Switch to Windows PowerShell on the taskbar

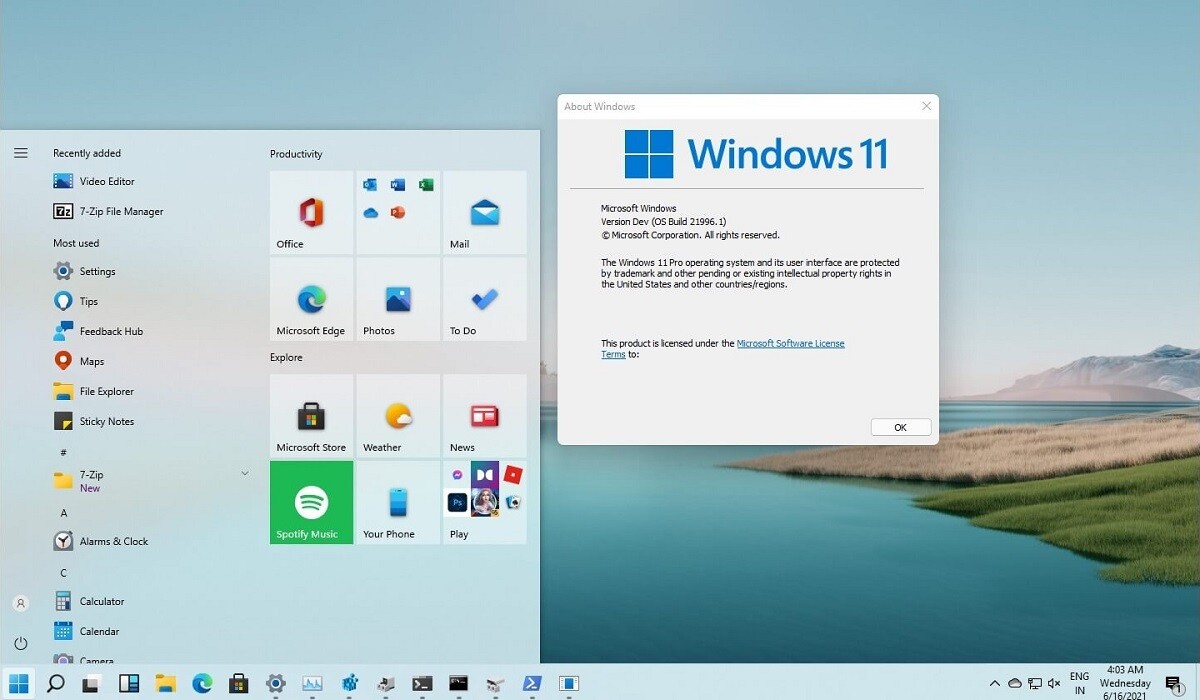pyautogui.click(x=532, y=684)
